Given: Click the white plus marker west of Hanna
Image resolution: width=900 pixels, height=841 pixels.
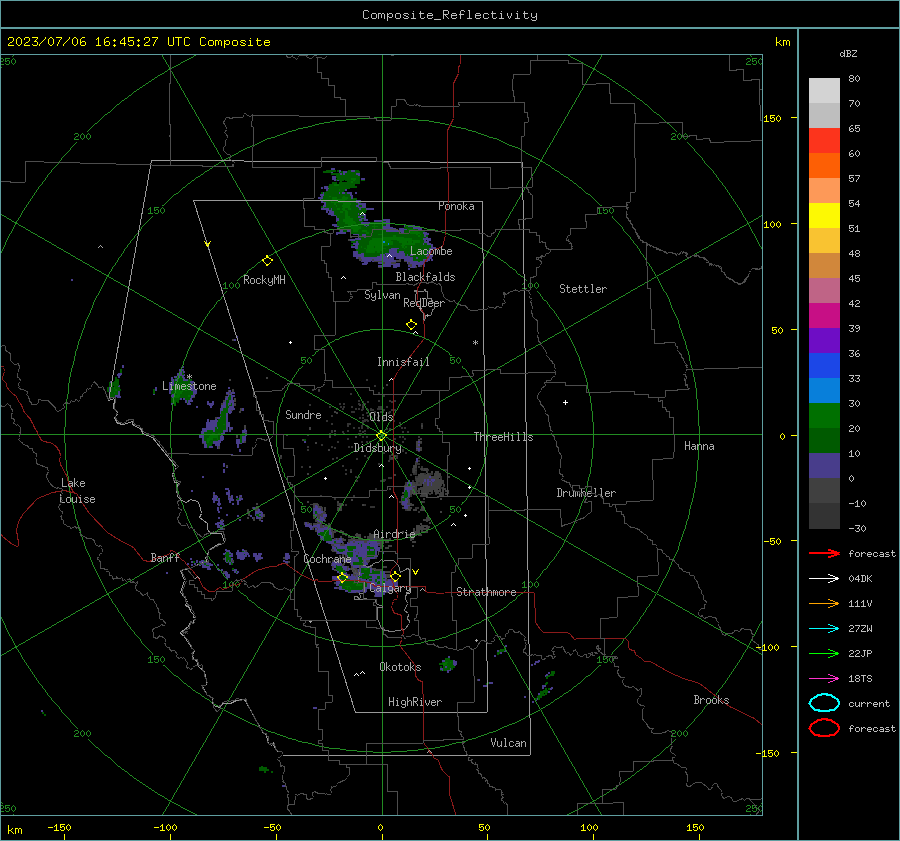Looking at the screenshot, I should coord(565,402).
